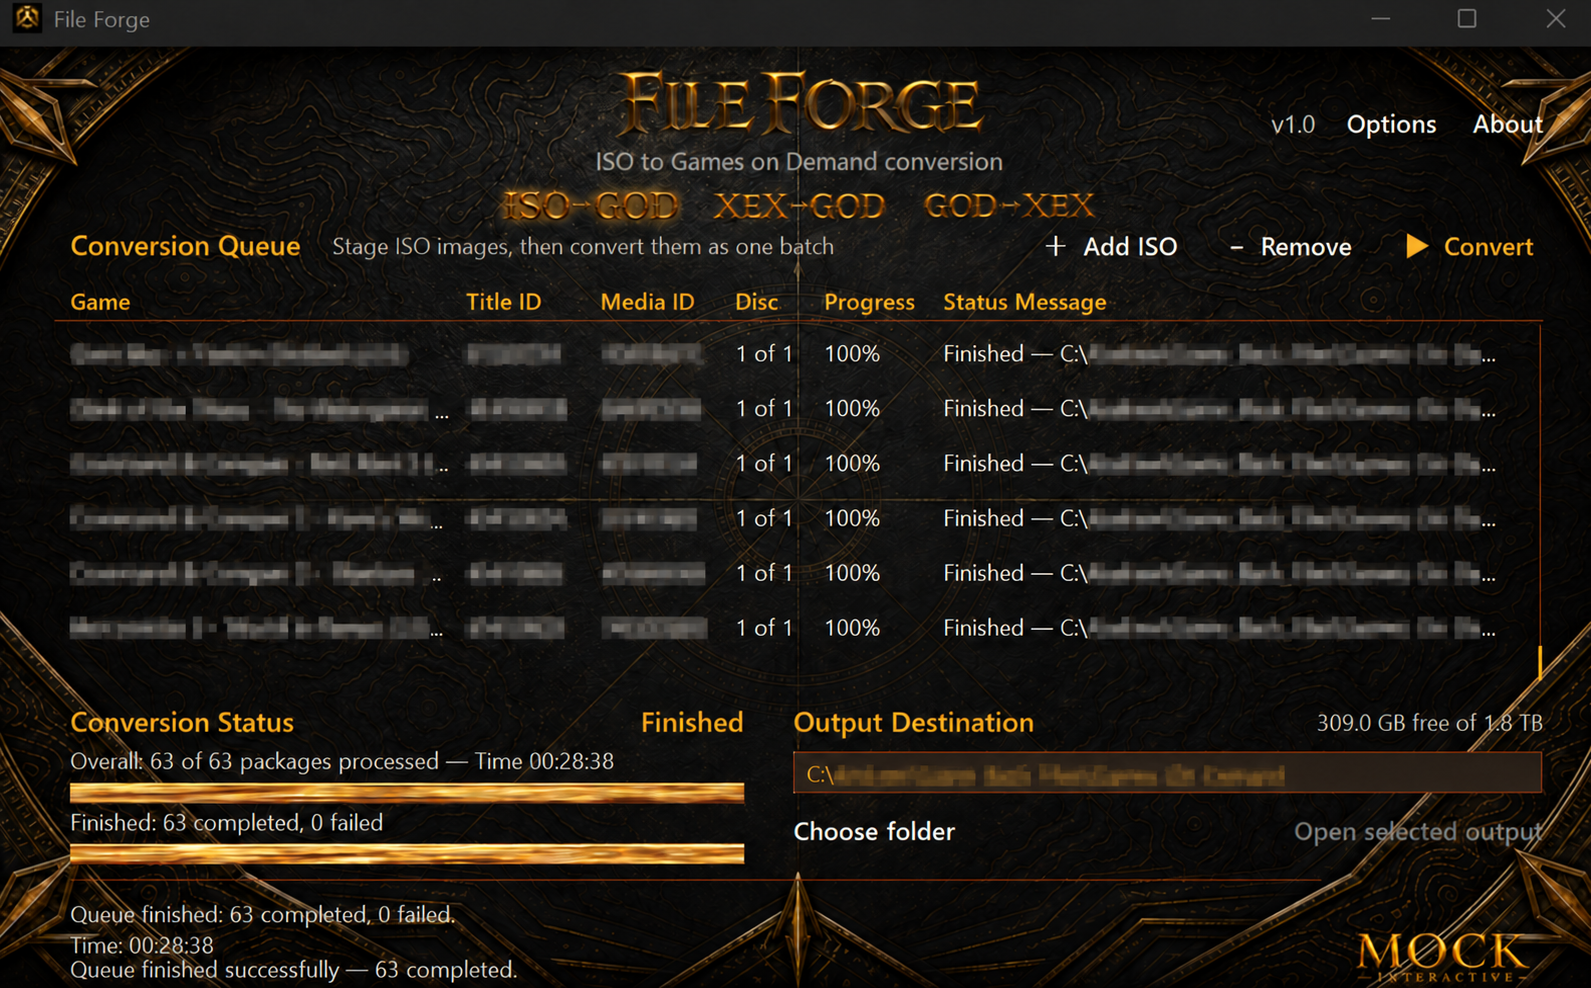Click the File Forge app icon in title bar
The image size is (1591, 988).
[27, 18]
